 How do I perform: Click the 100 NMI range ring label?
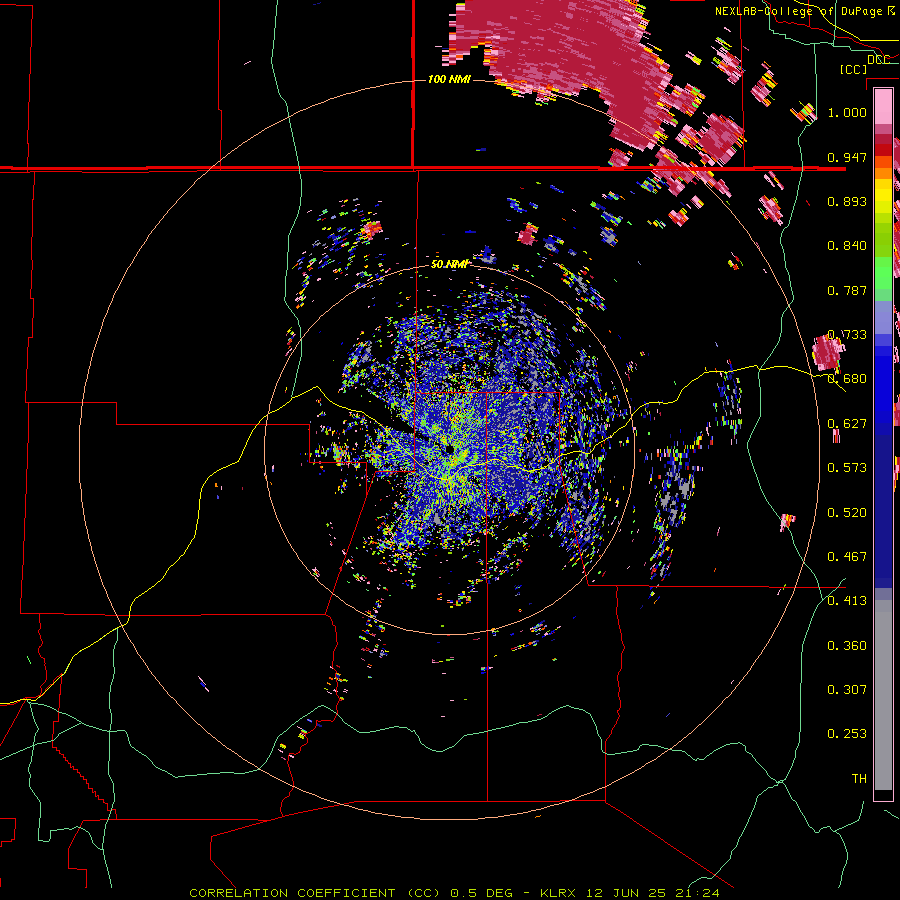(x=449, y=79)
